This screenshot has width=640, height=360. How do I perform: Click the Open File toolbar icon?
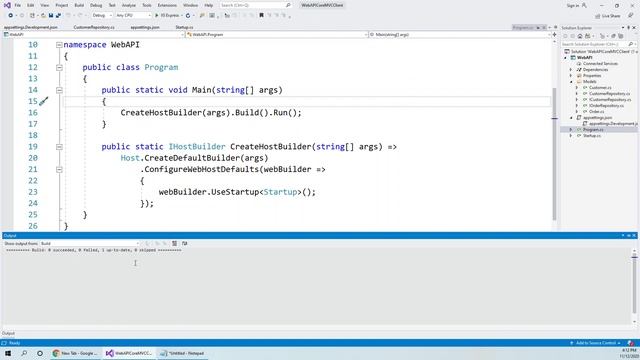43,16
